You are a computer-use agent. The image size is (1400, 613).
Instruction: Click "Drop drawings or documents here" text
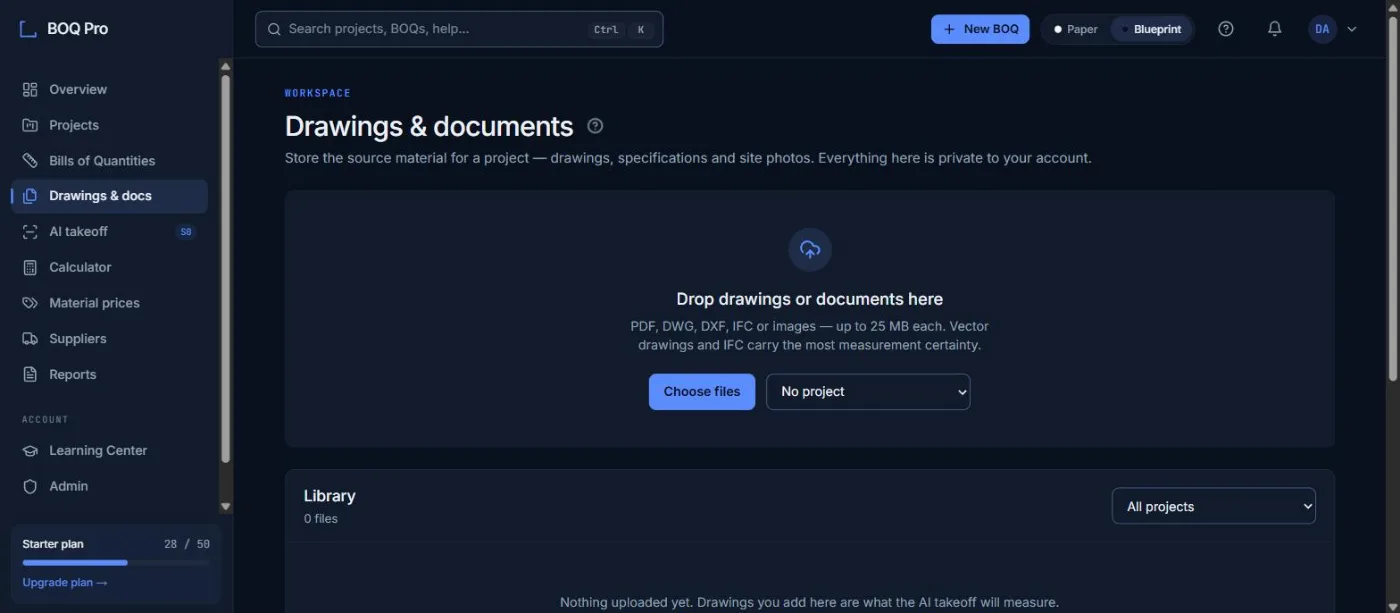point(809,299)
